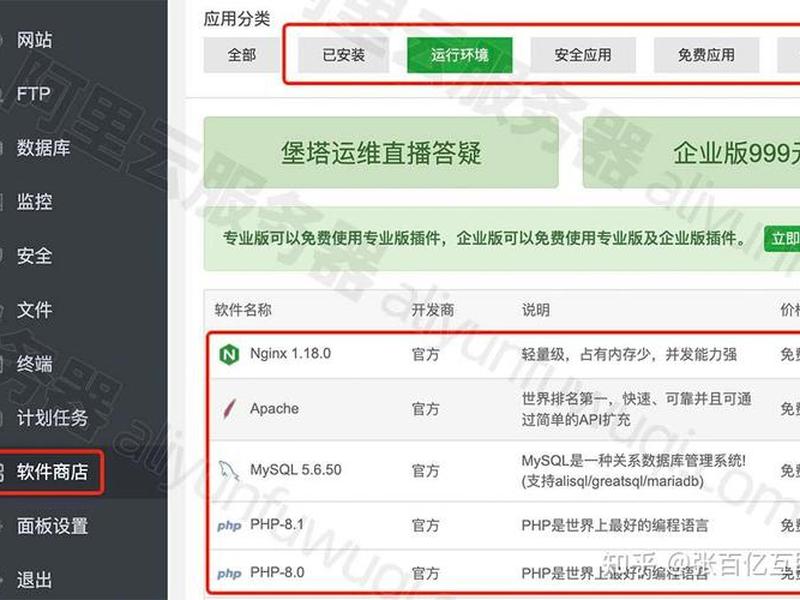This screenshot has width=800, height=600.
Task: Click the PHP-8.1 description text
Action: (615, 526)
